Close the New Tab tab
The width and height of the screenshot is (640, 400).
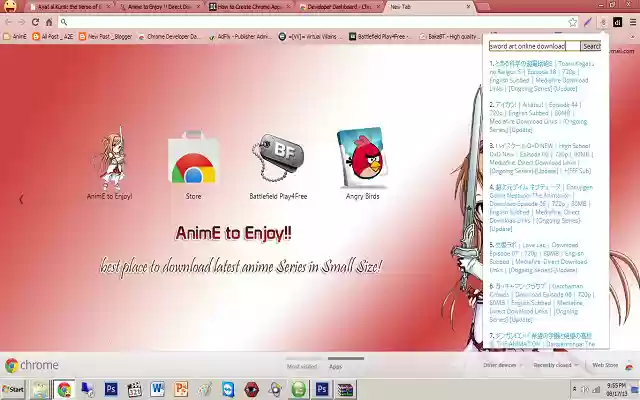pos(468,7)
